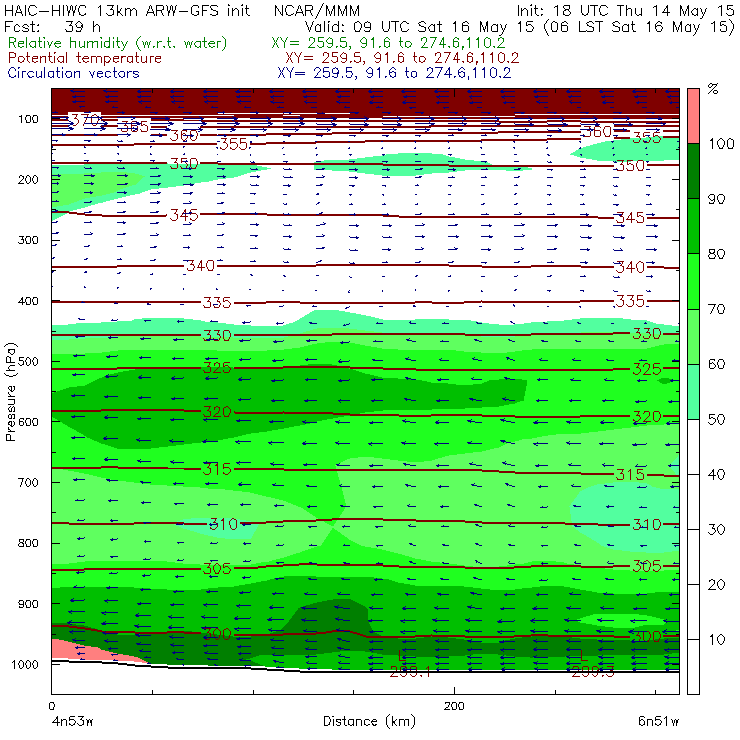This screenshot has width=740, height=740.
Task: Click the 80–90% green colorbar segment
Action: click(693, 226)
